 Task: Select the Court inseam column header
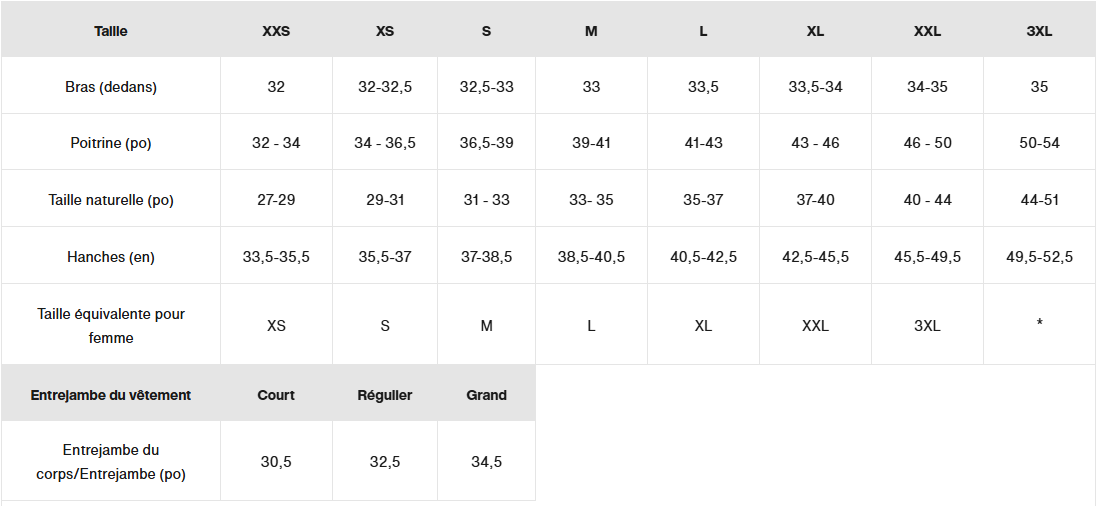tap(276, 395)
